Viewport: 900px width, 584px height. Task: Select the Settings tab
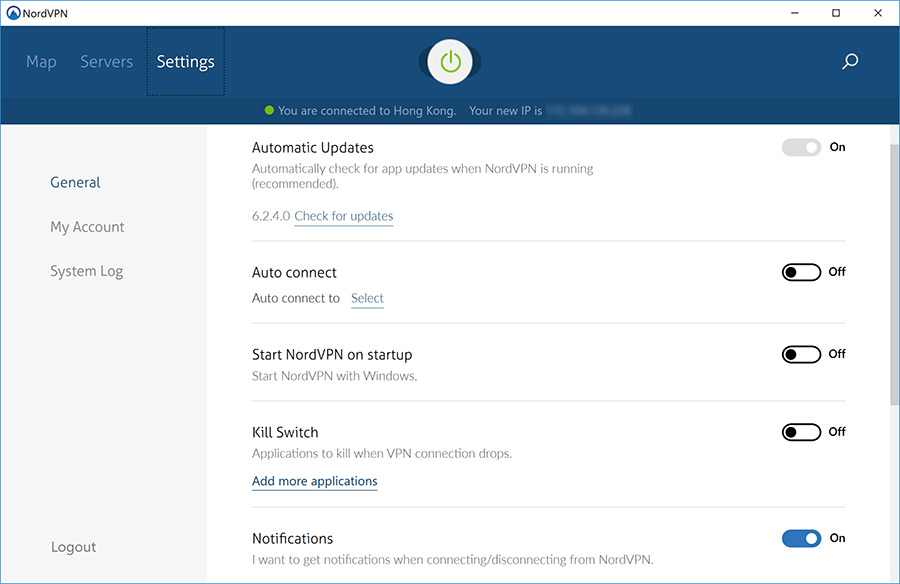(185, 61)
